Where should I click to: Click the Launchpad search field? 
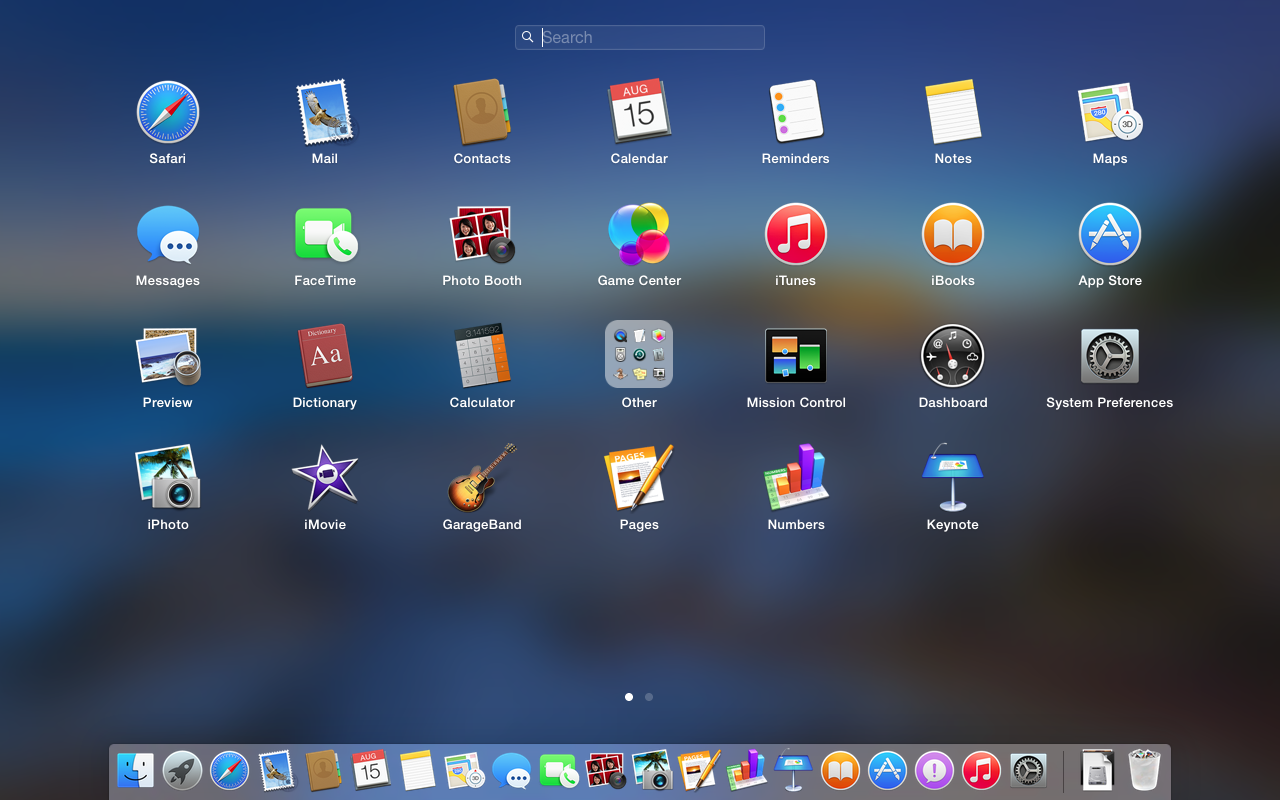640,37
